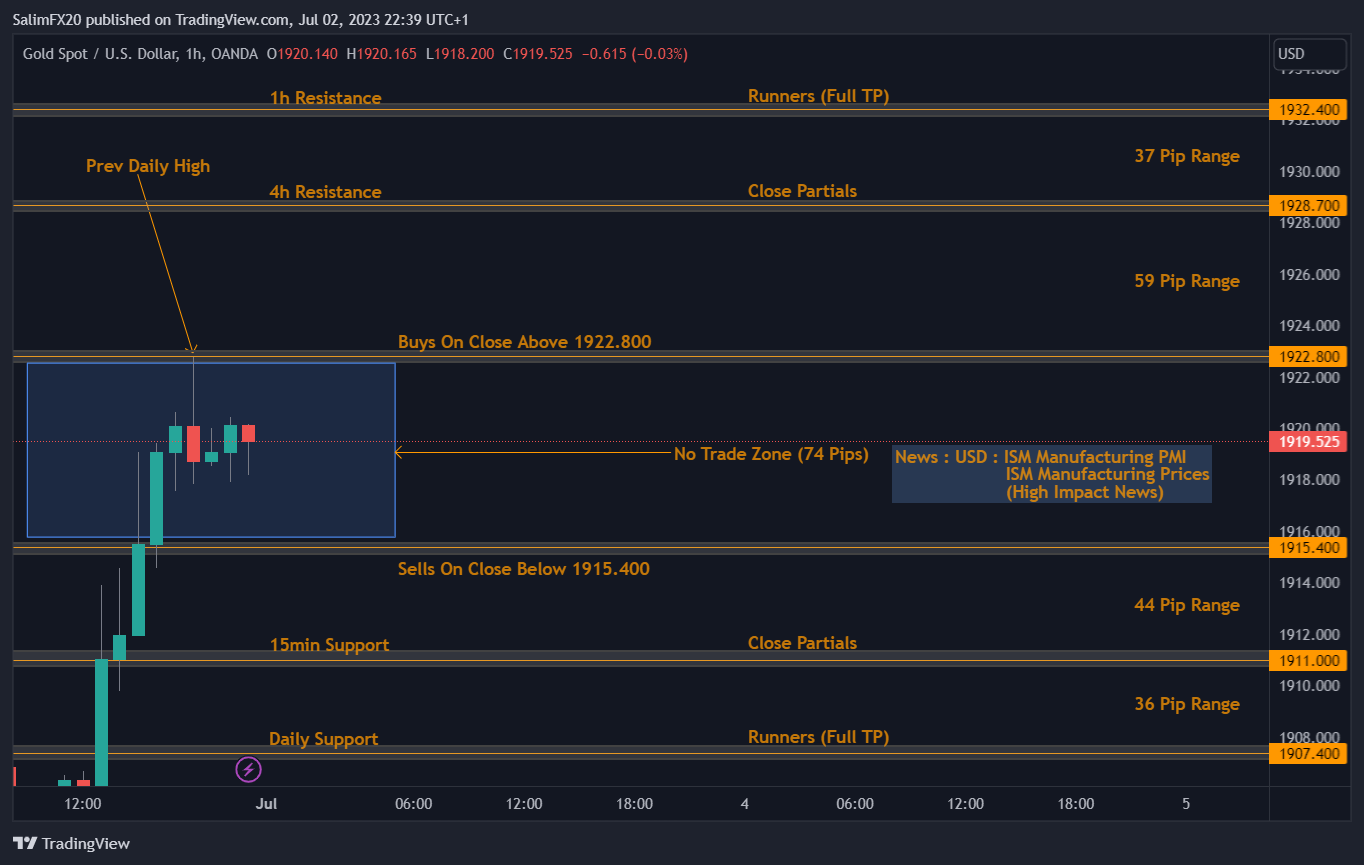Click the lightning bolt event marker on timeline
1364x865 pixels.
[247, 769]
